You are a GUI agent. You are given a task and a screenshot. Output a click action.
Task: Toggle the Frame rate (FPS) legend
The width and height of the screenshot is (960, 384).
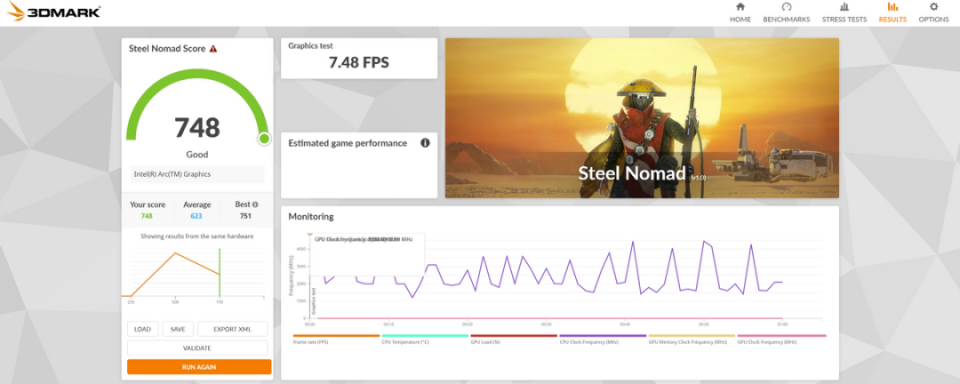point(336,339)
